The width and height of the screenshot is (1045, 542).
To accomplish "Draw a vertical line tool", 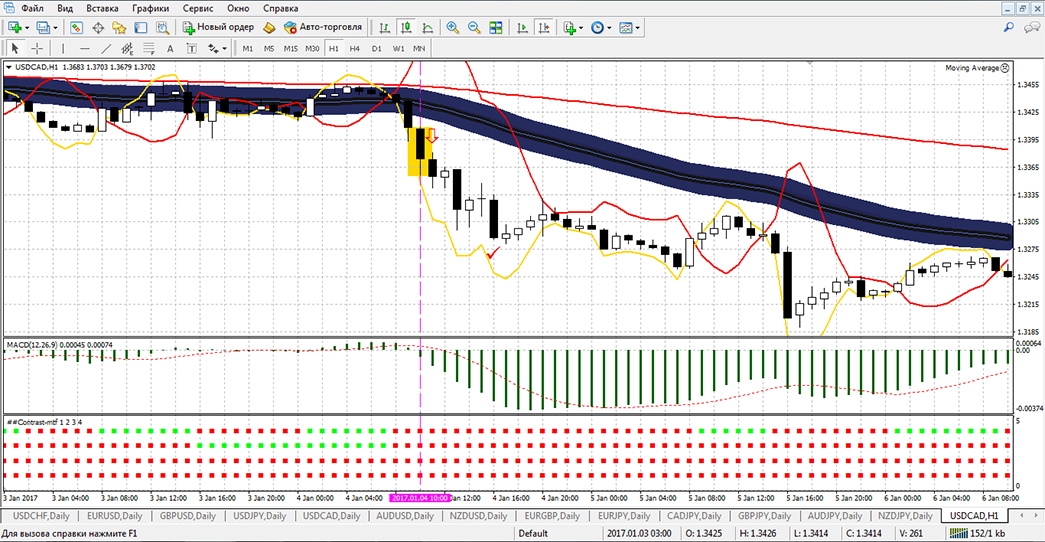I will point(63,48).
